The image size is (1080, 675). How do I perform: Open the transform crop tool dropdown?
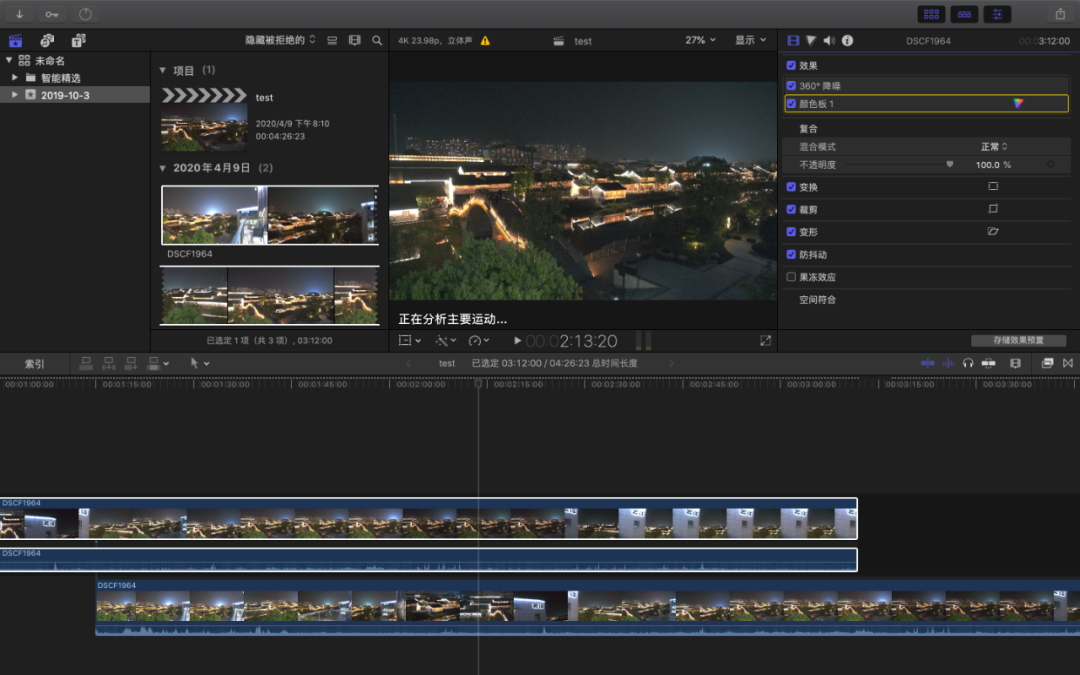(410, 340)
